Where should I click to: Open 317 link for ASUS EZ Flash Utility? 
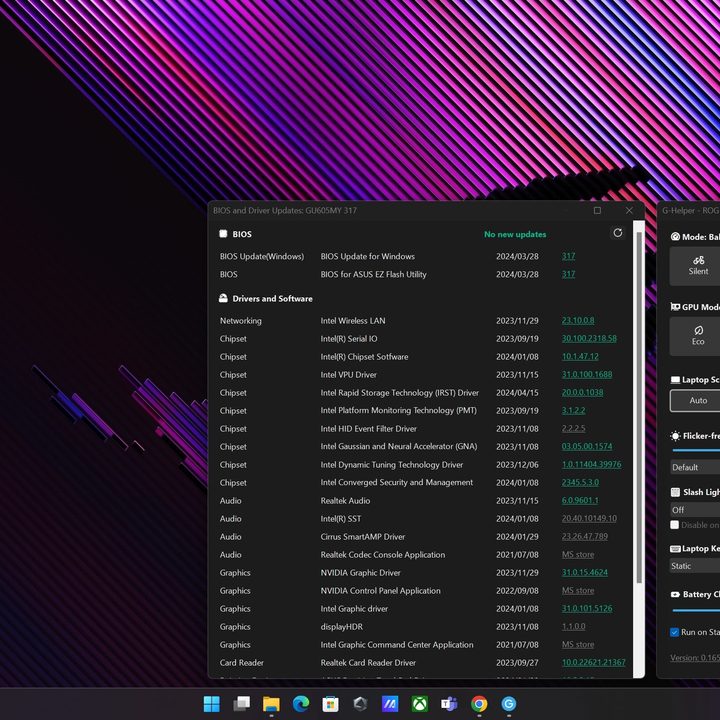point(568,274)
